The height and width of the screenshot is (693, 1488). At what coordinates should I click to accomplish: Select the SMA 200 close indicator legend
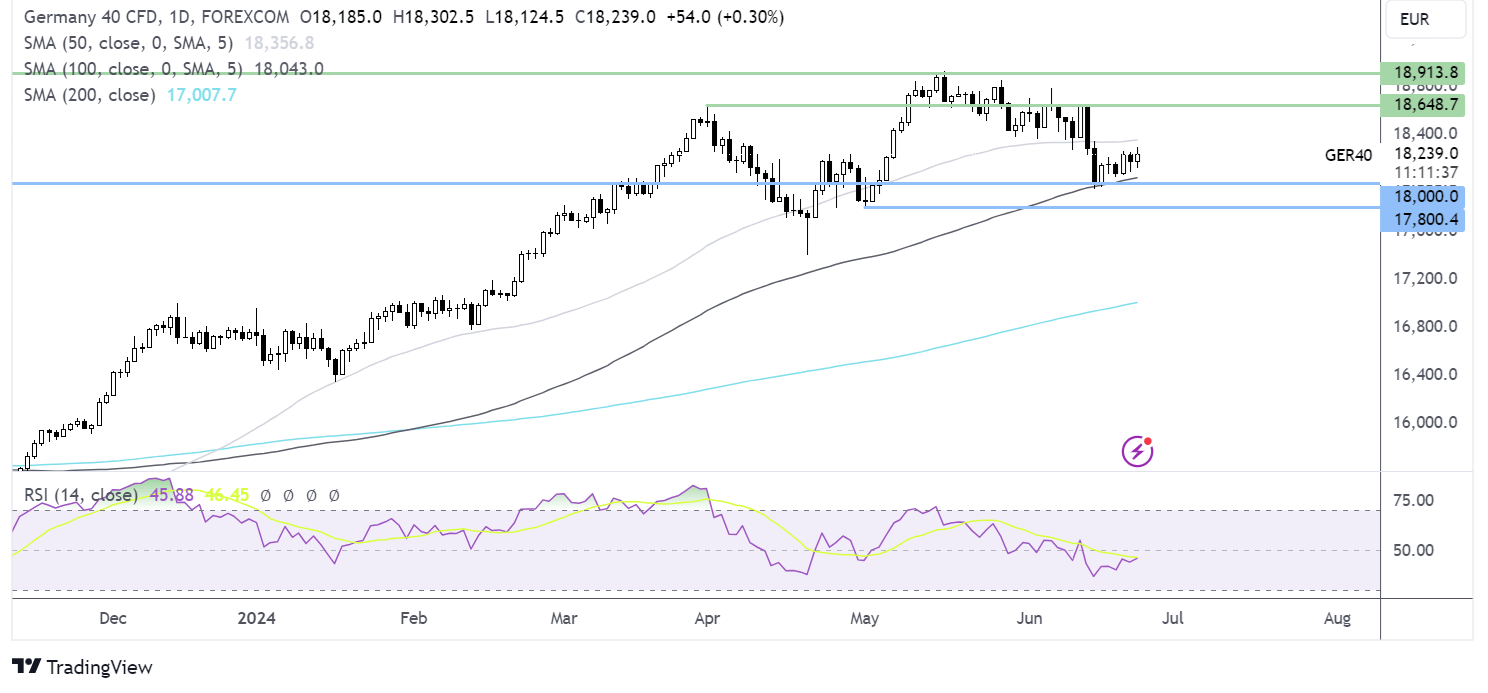point(89,95)
